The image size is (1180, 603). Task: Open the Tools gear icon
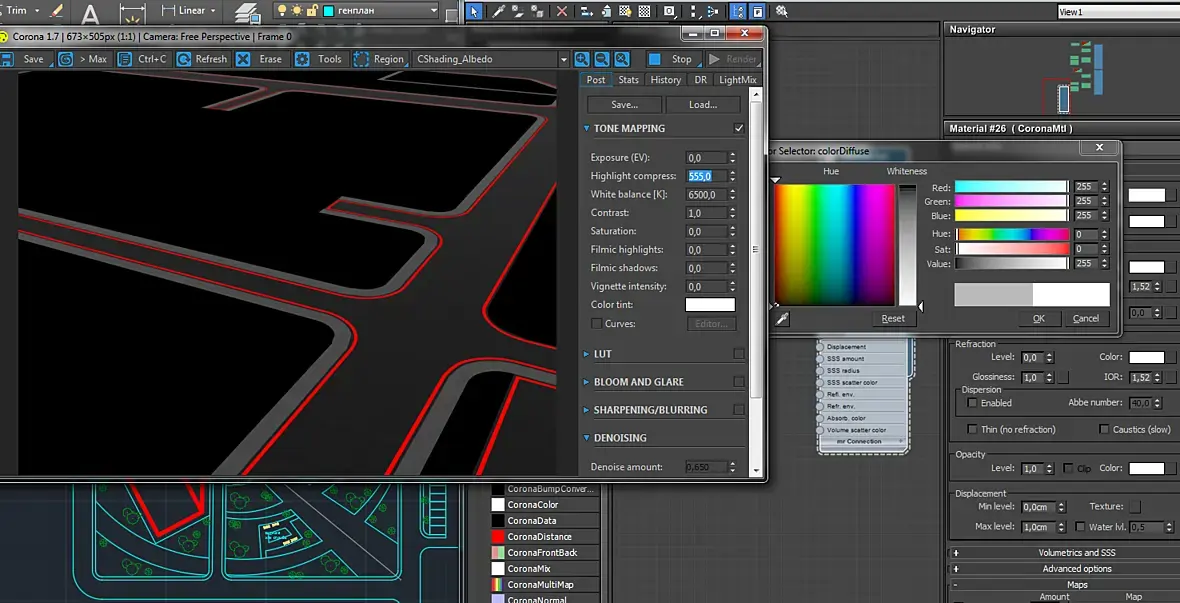click(x=302, y=59)
